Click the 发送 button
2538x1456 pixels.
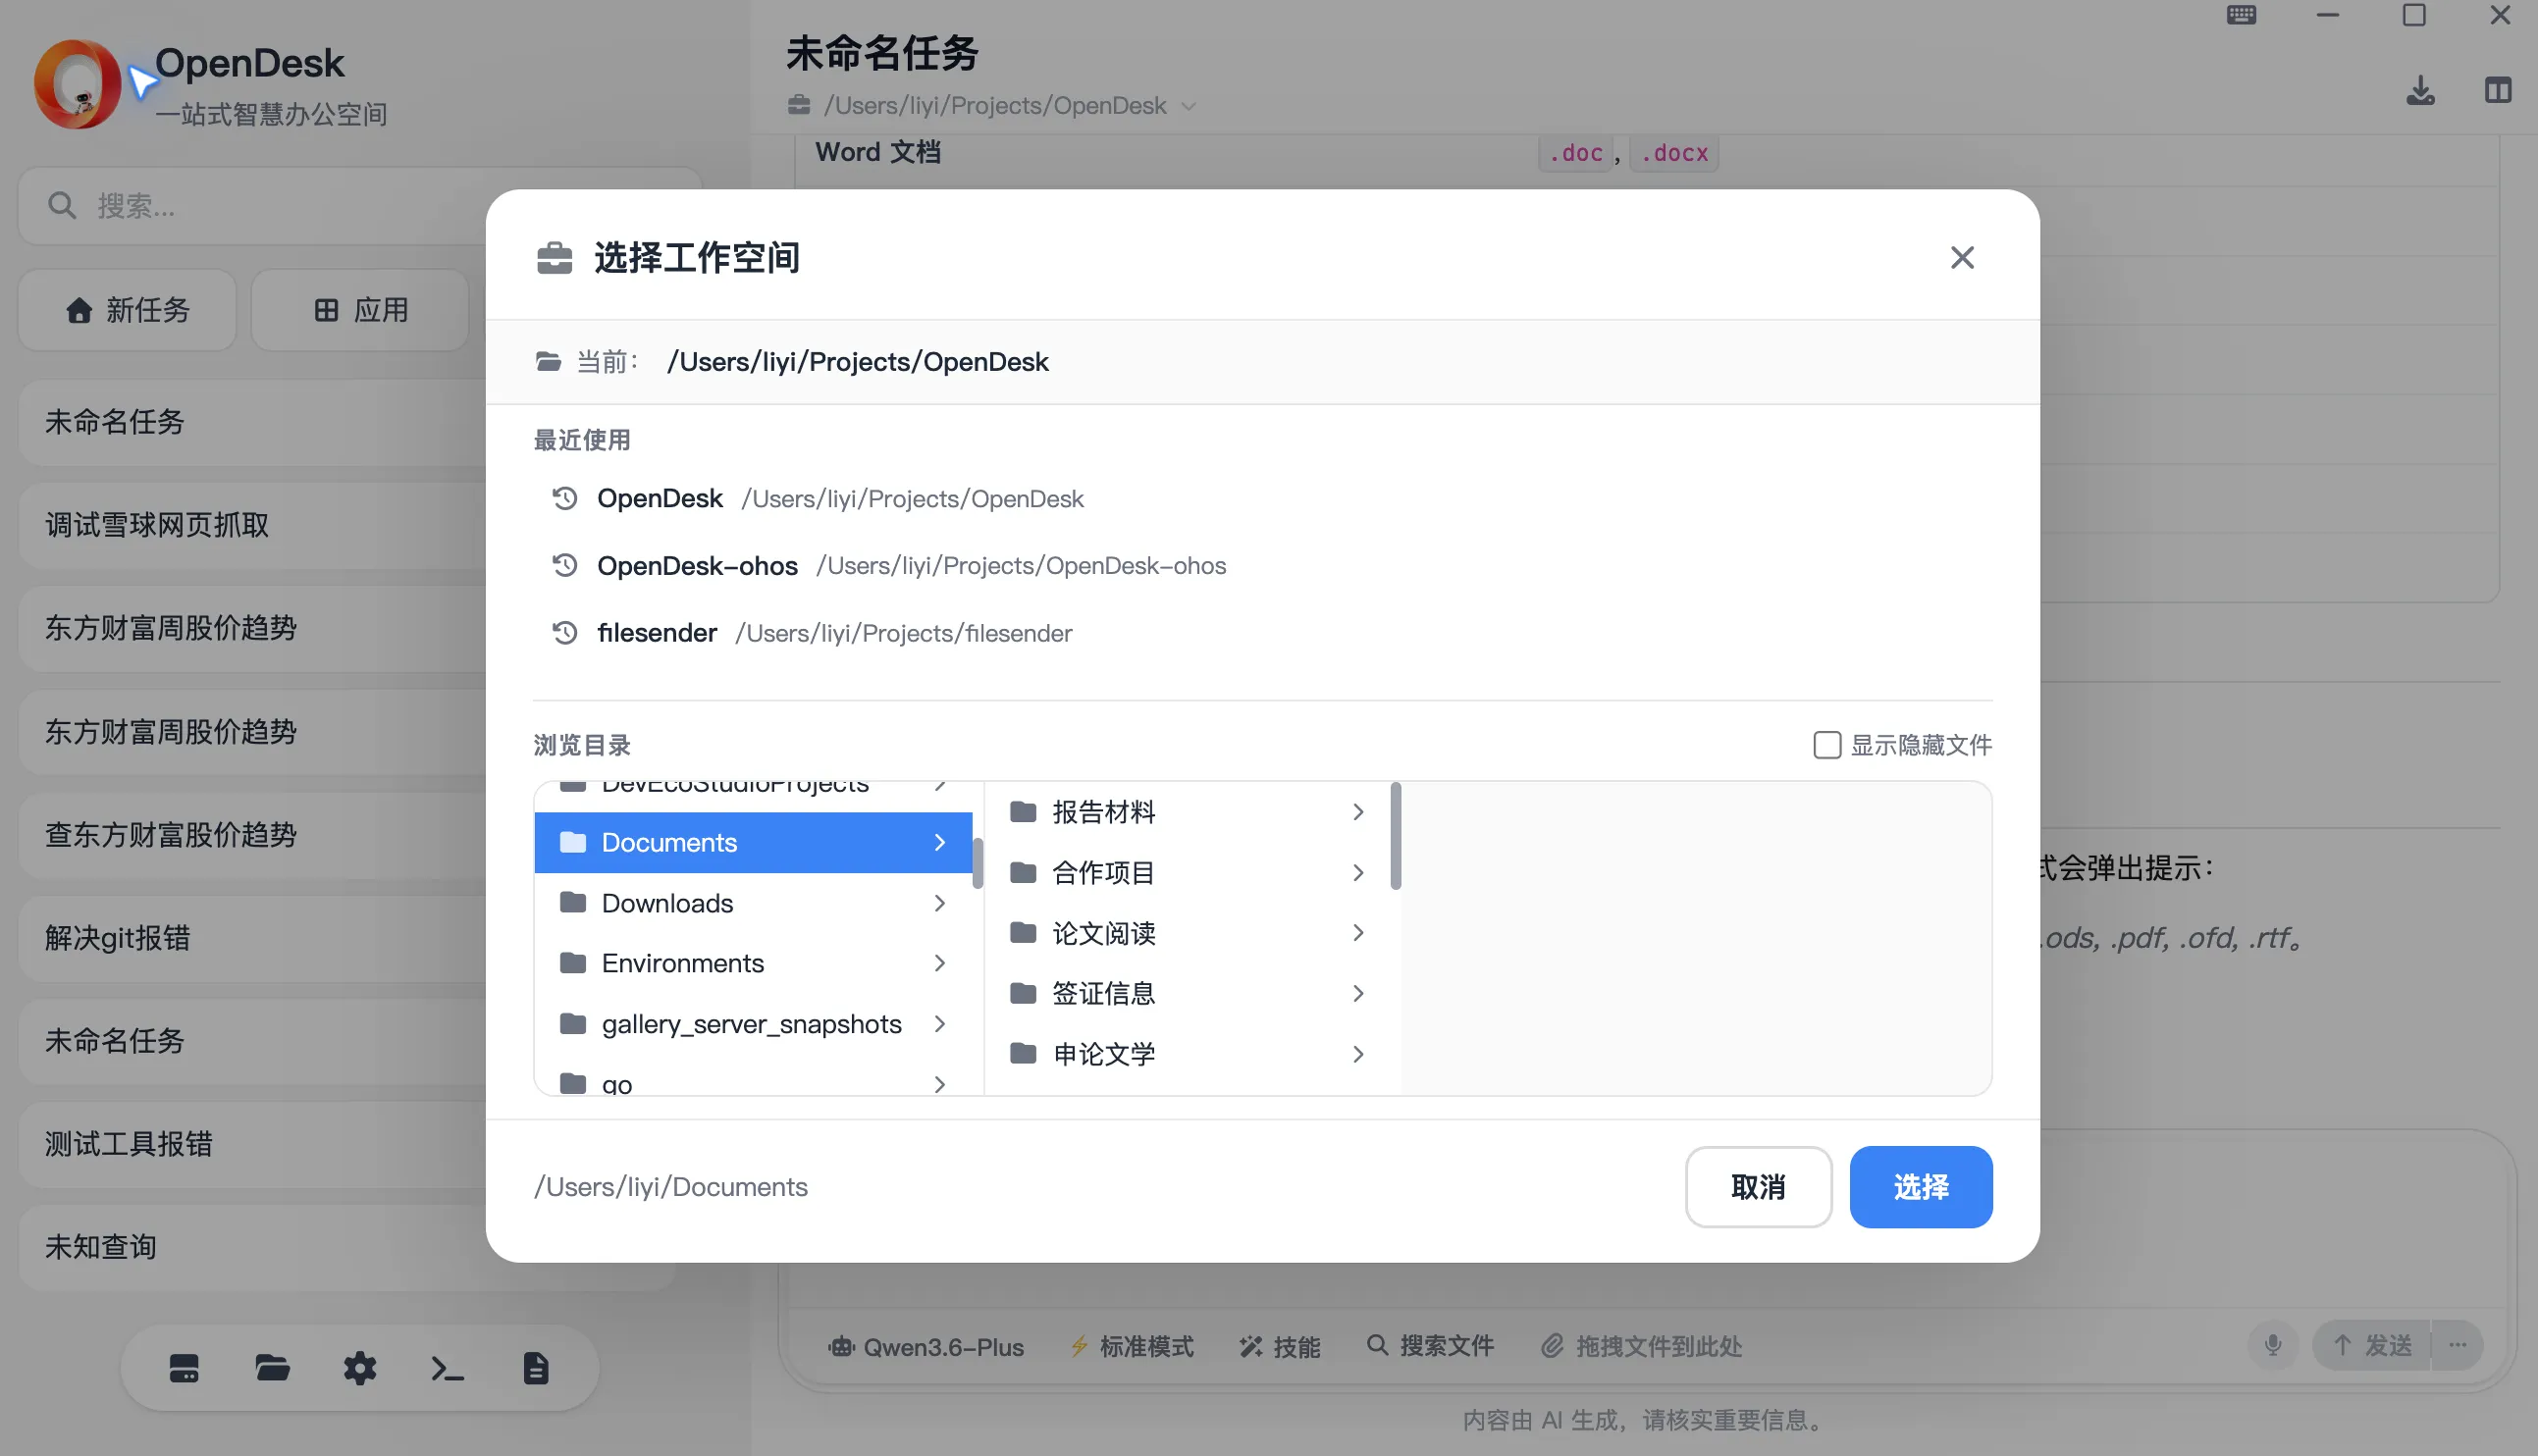tap(2371, 1345)
